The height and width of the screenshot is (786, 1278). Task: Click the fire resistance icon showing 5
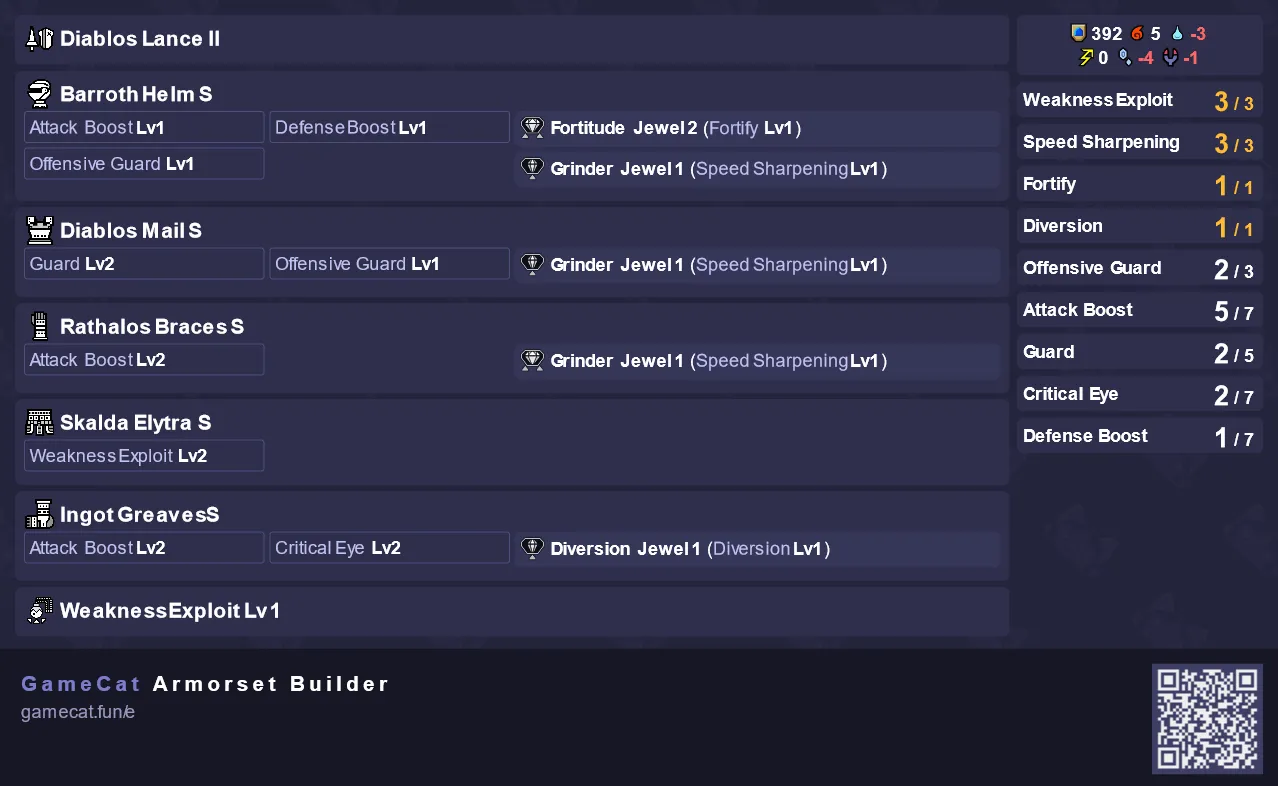(x=1137, y=33)
